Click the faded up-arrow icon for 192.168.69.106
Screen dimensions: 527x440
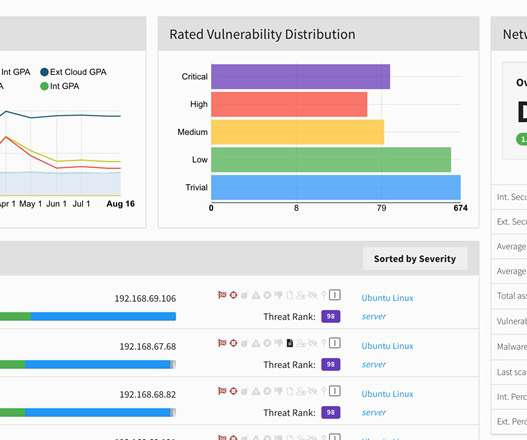[323, 295]
